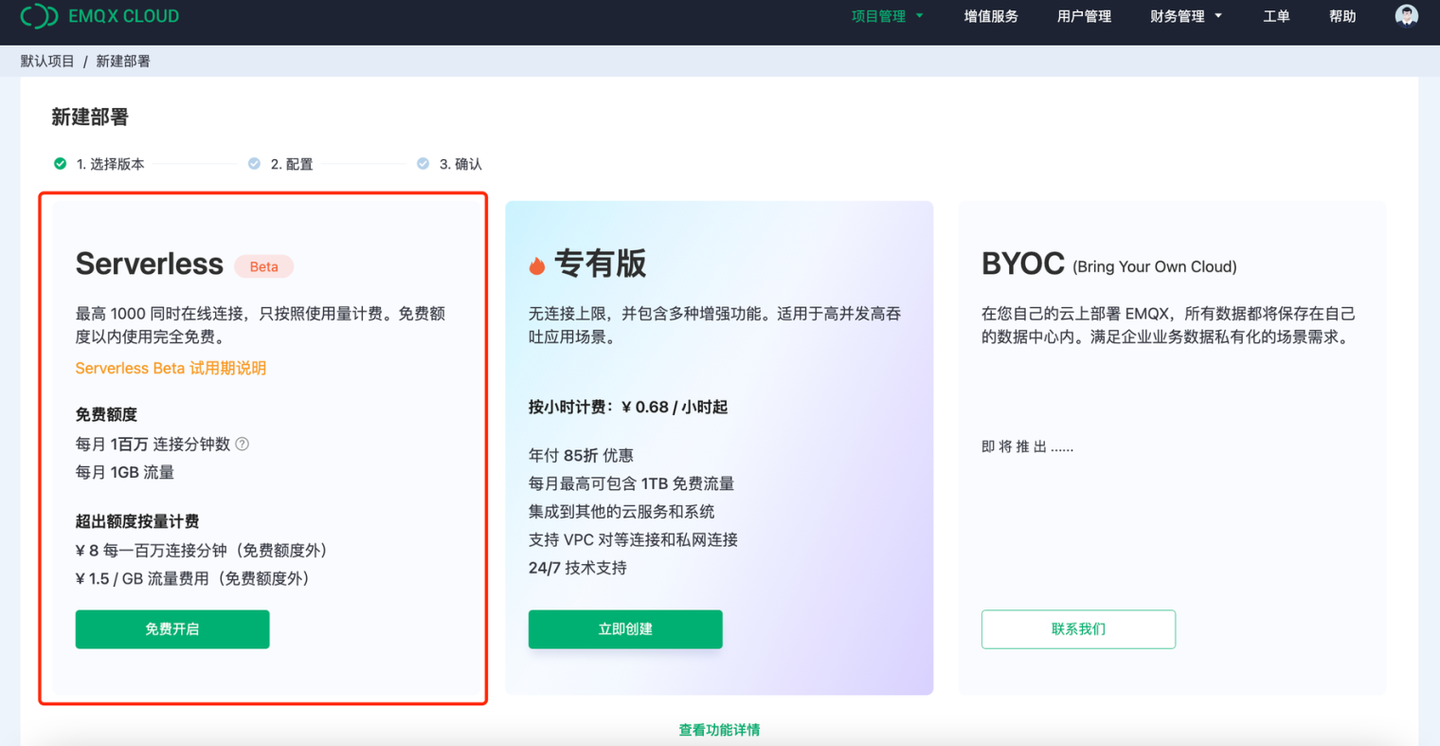
Task: Open the user avatar profile icon
Action: (1406, 15)
